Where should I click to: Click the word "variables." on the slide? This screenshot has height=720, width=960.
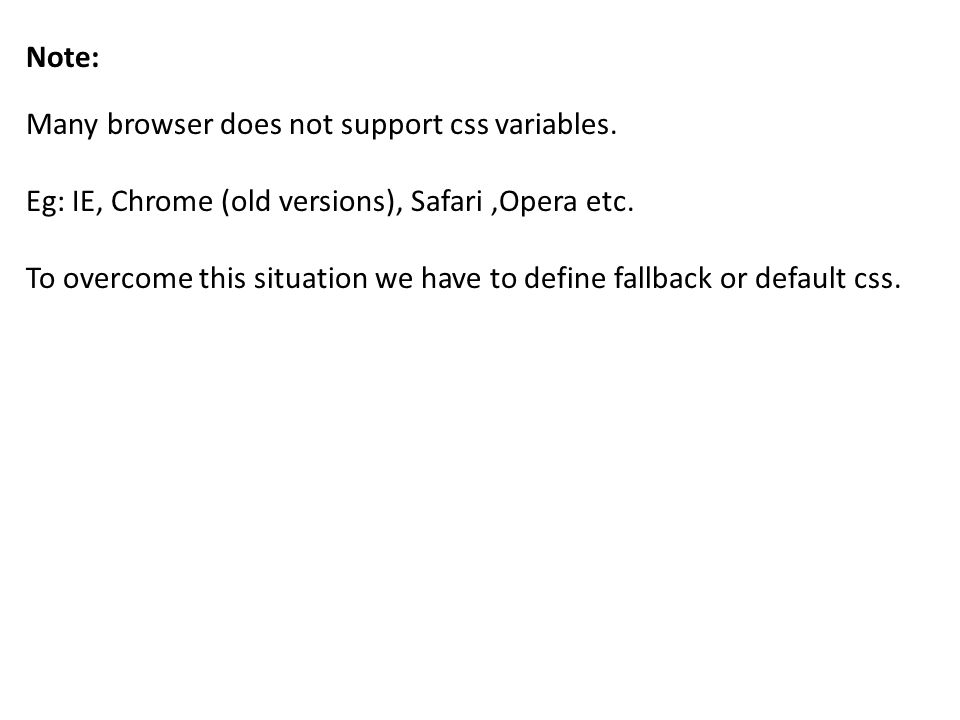pyautogui.click(x=555, y=124)
